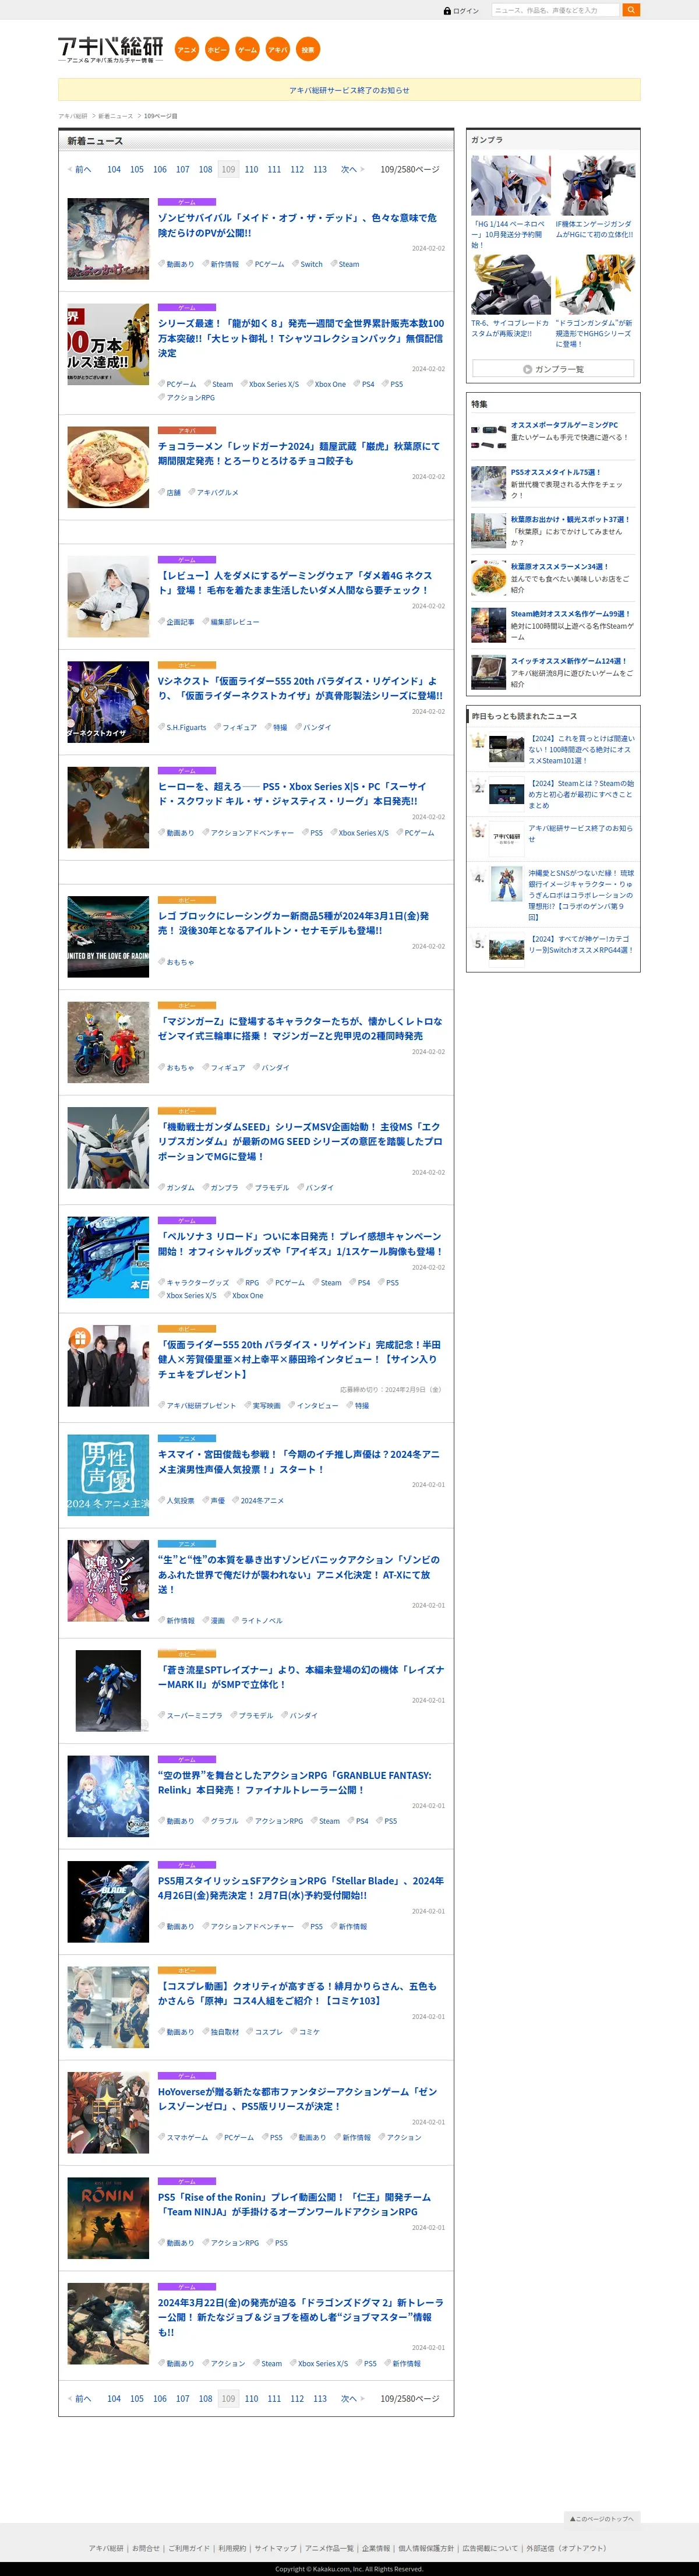Open the ガンプラ一覧 button in sidebar

[x=553, y=369]
